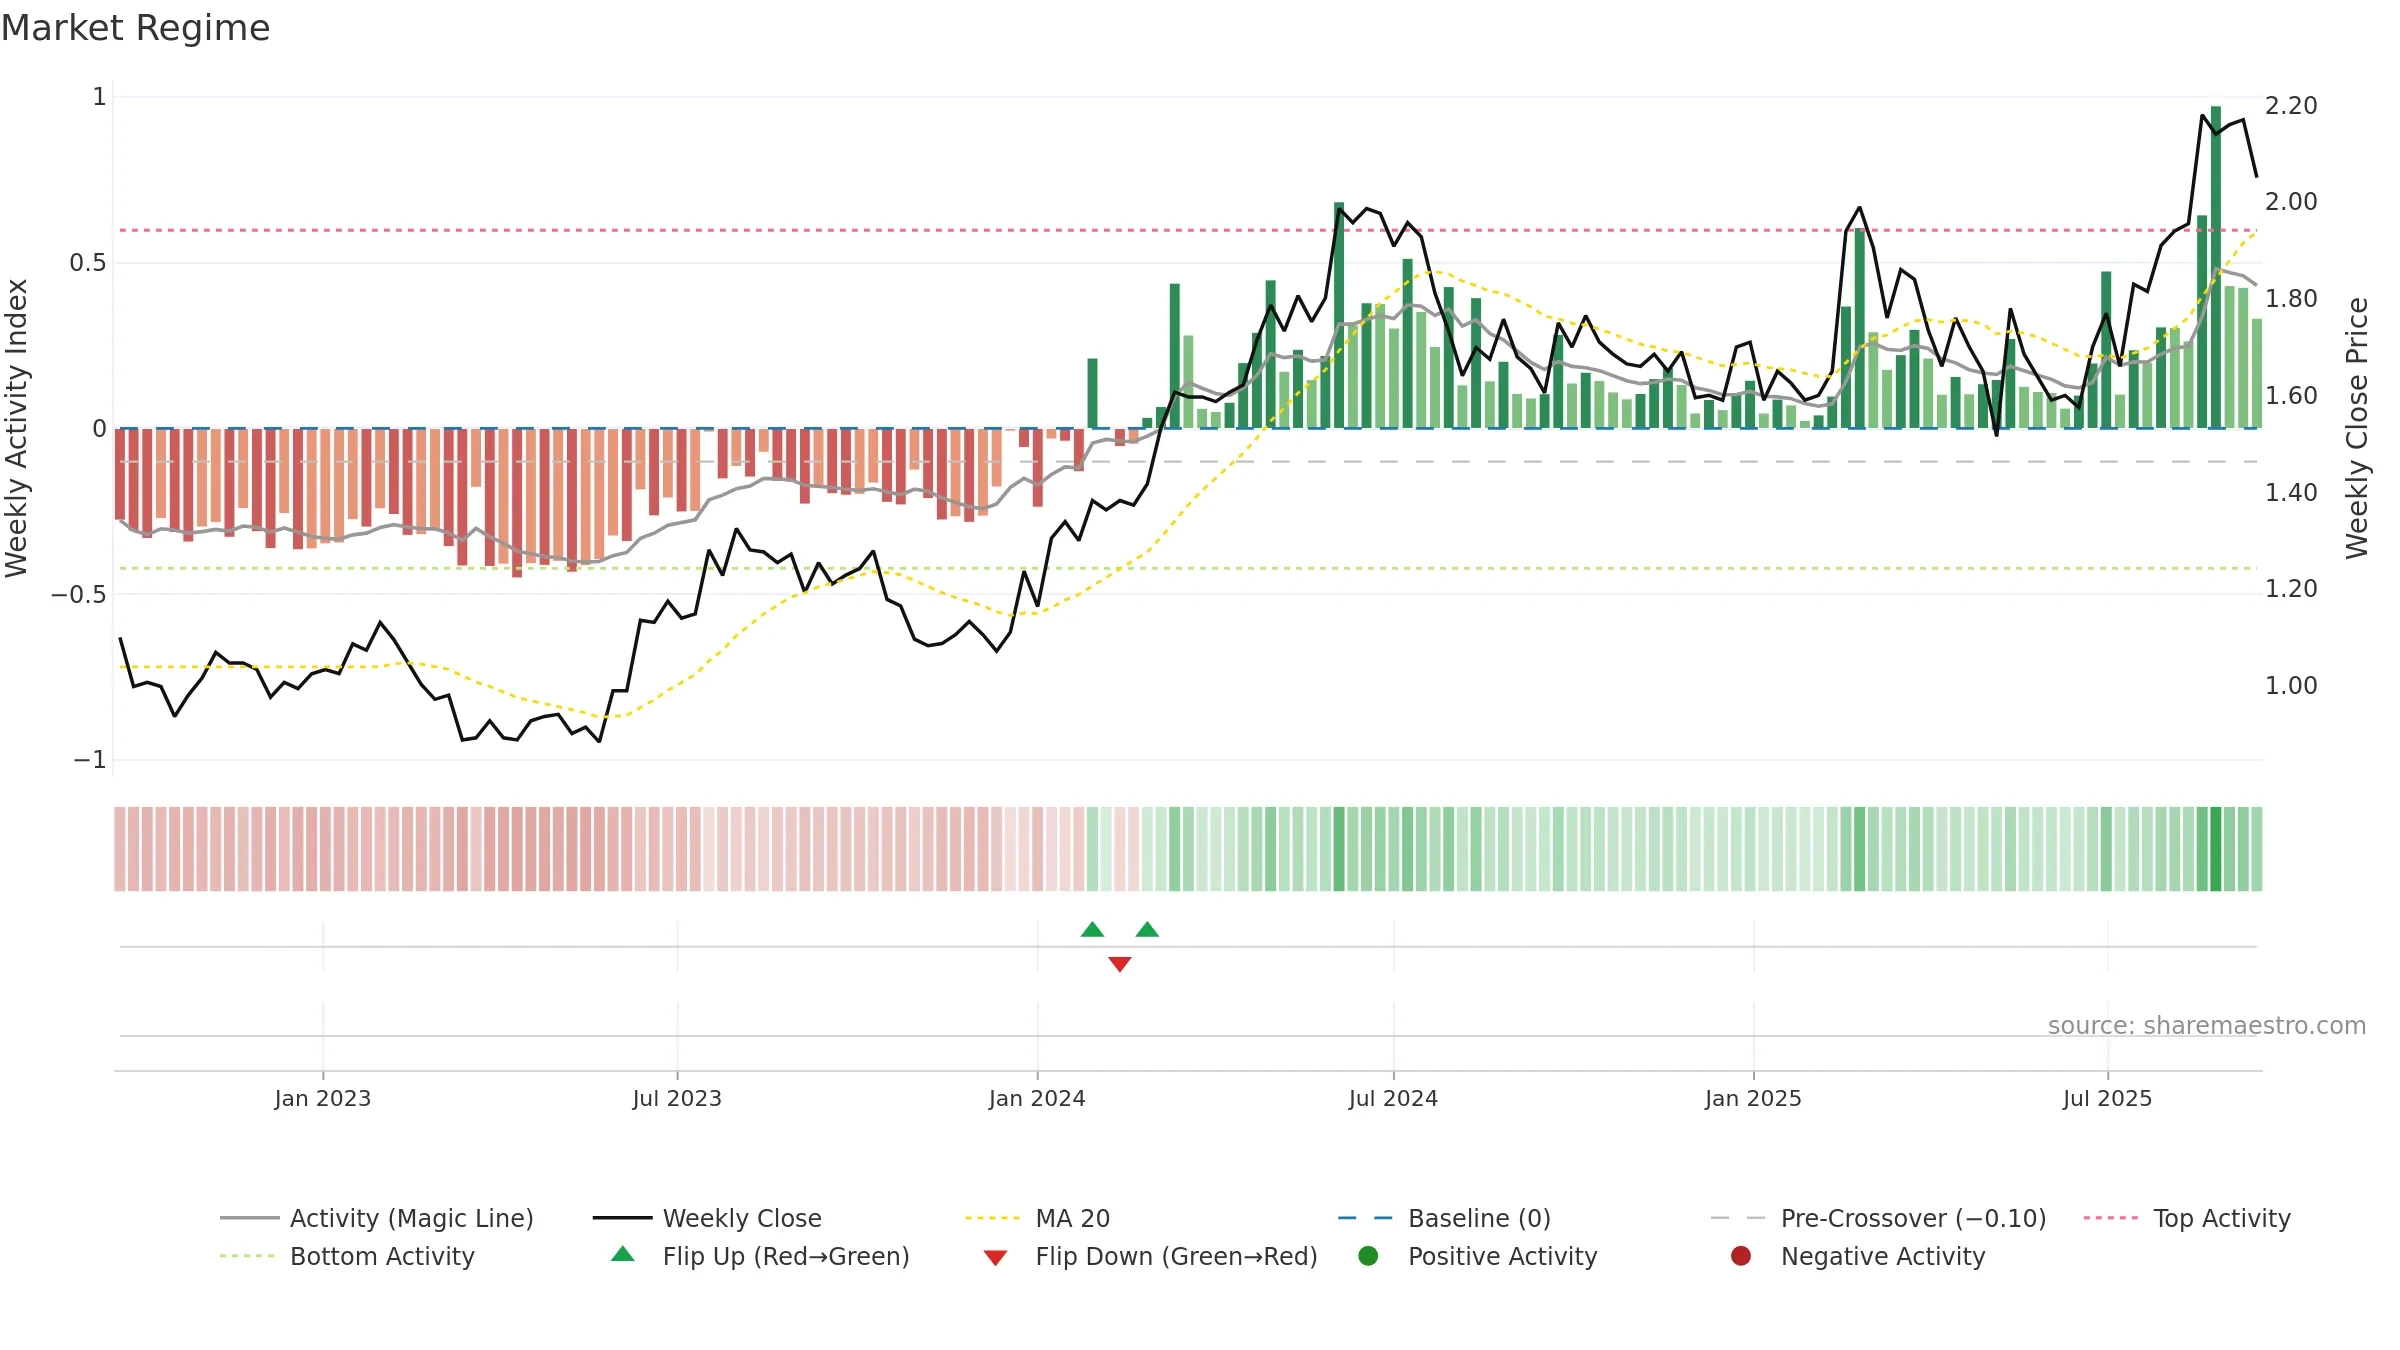Click the 1.40 price tick label

2291,492
